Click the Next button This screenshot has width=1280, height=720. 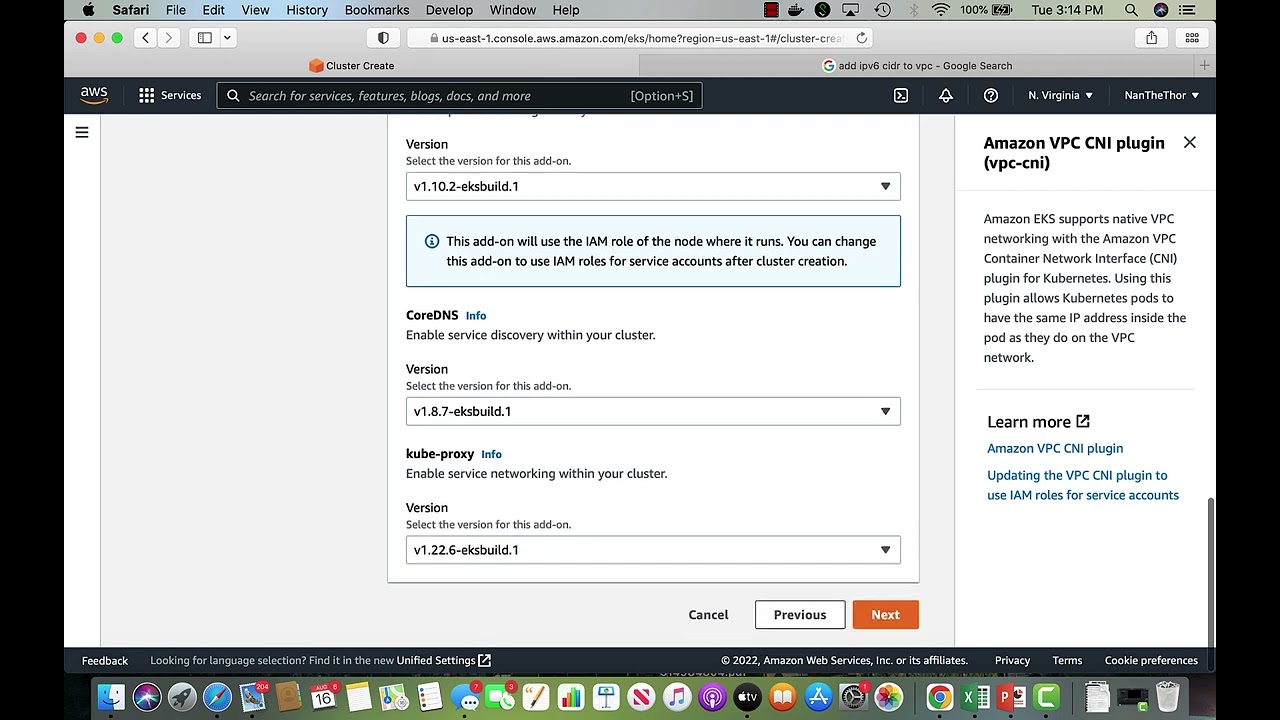(x=885, y=615)
